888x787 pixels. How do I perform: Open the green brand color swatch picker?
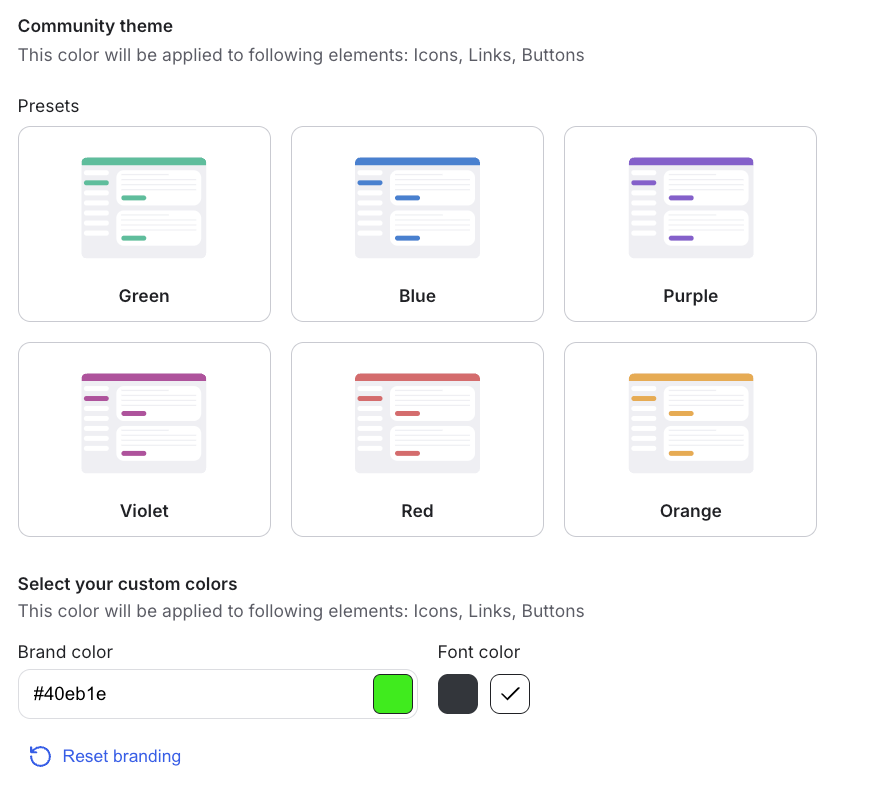click(393, 693)
